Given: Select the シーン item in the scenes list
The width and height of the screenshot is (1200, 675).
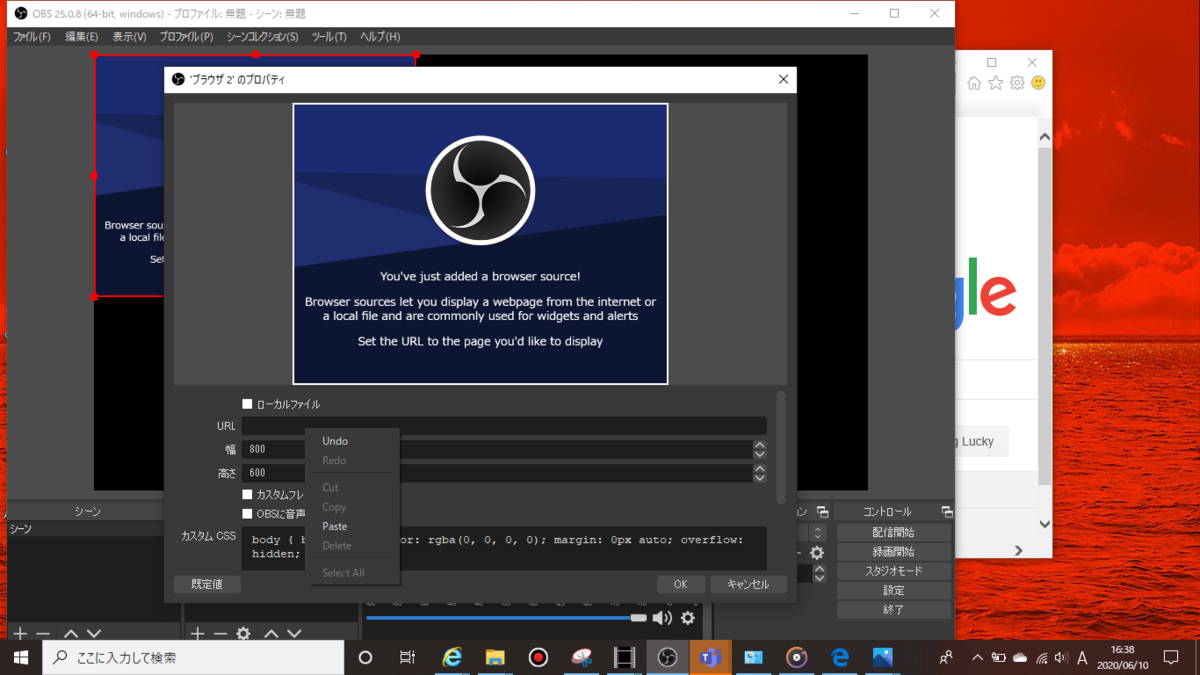Looking at the screenshot, I should tap(84, 529).
